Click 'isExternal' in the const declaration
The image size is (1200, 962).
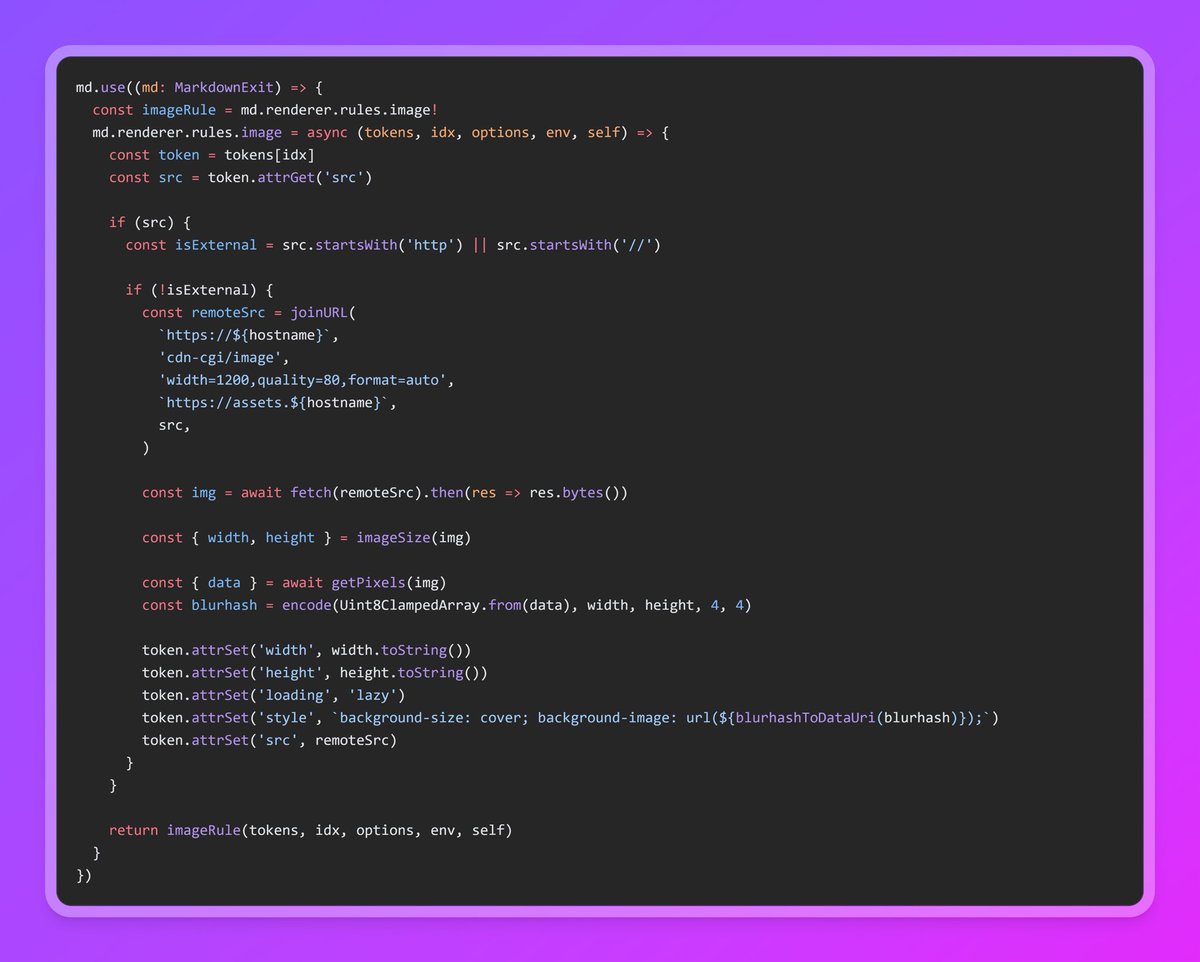216,245
